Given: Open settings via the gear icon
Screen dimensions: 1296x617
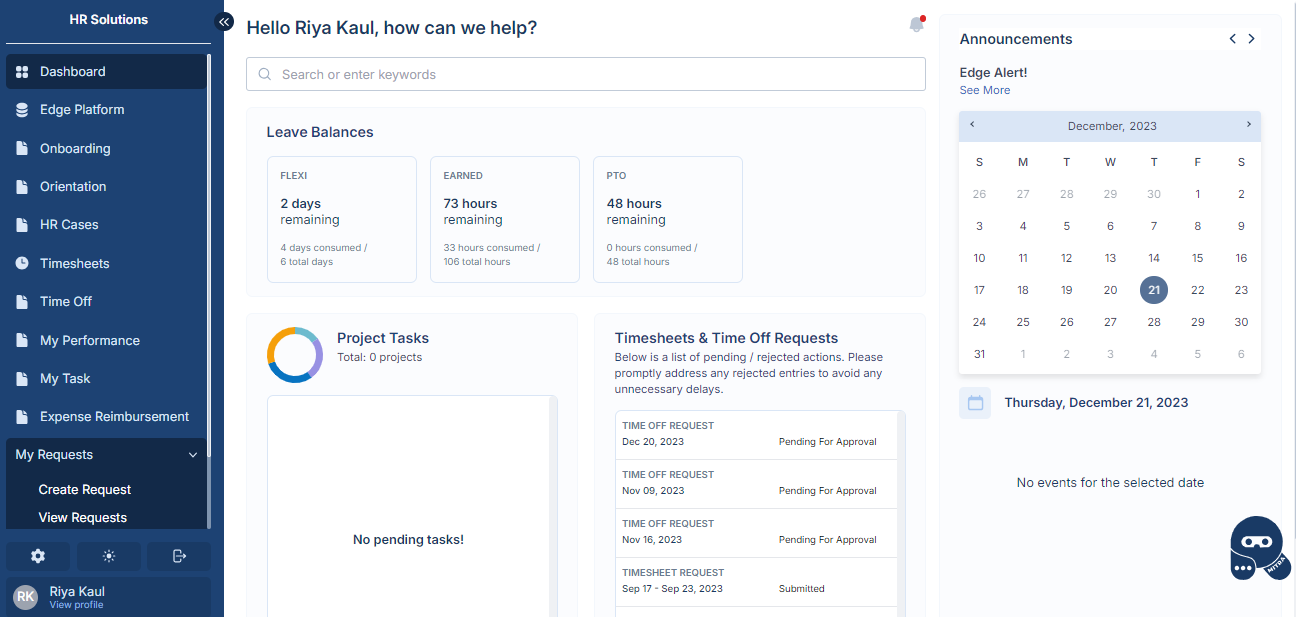Looking at the screenshot, I should tap(38, 556).
